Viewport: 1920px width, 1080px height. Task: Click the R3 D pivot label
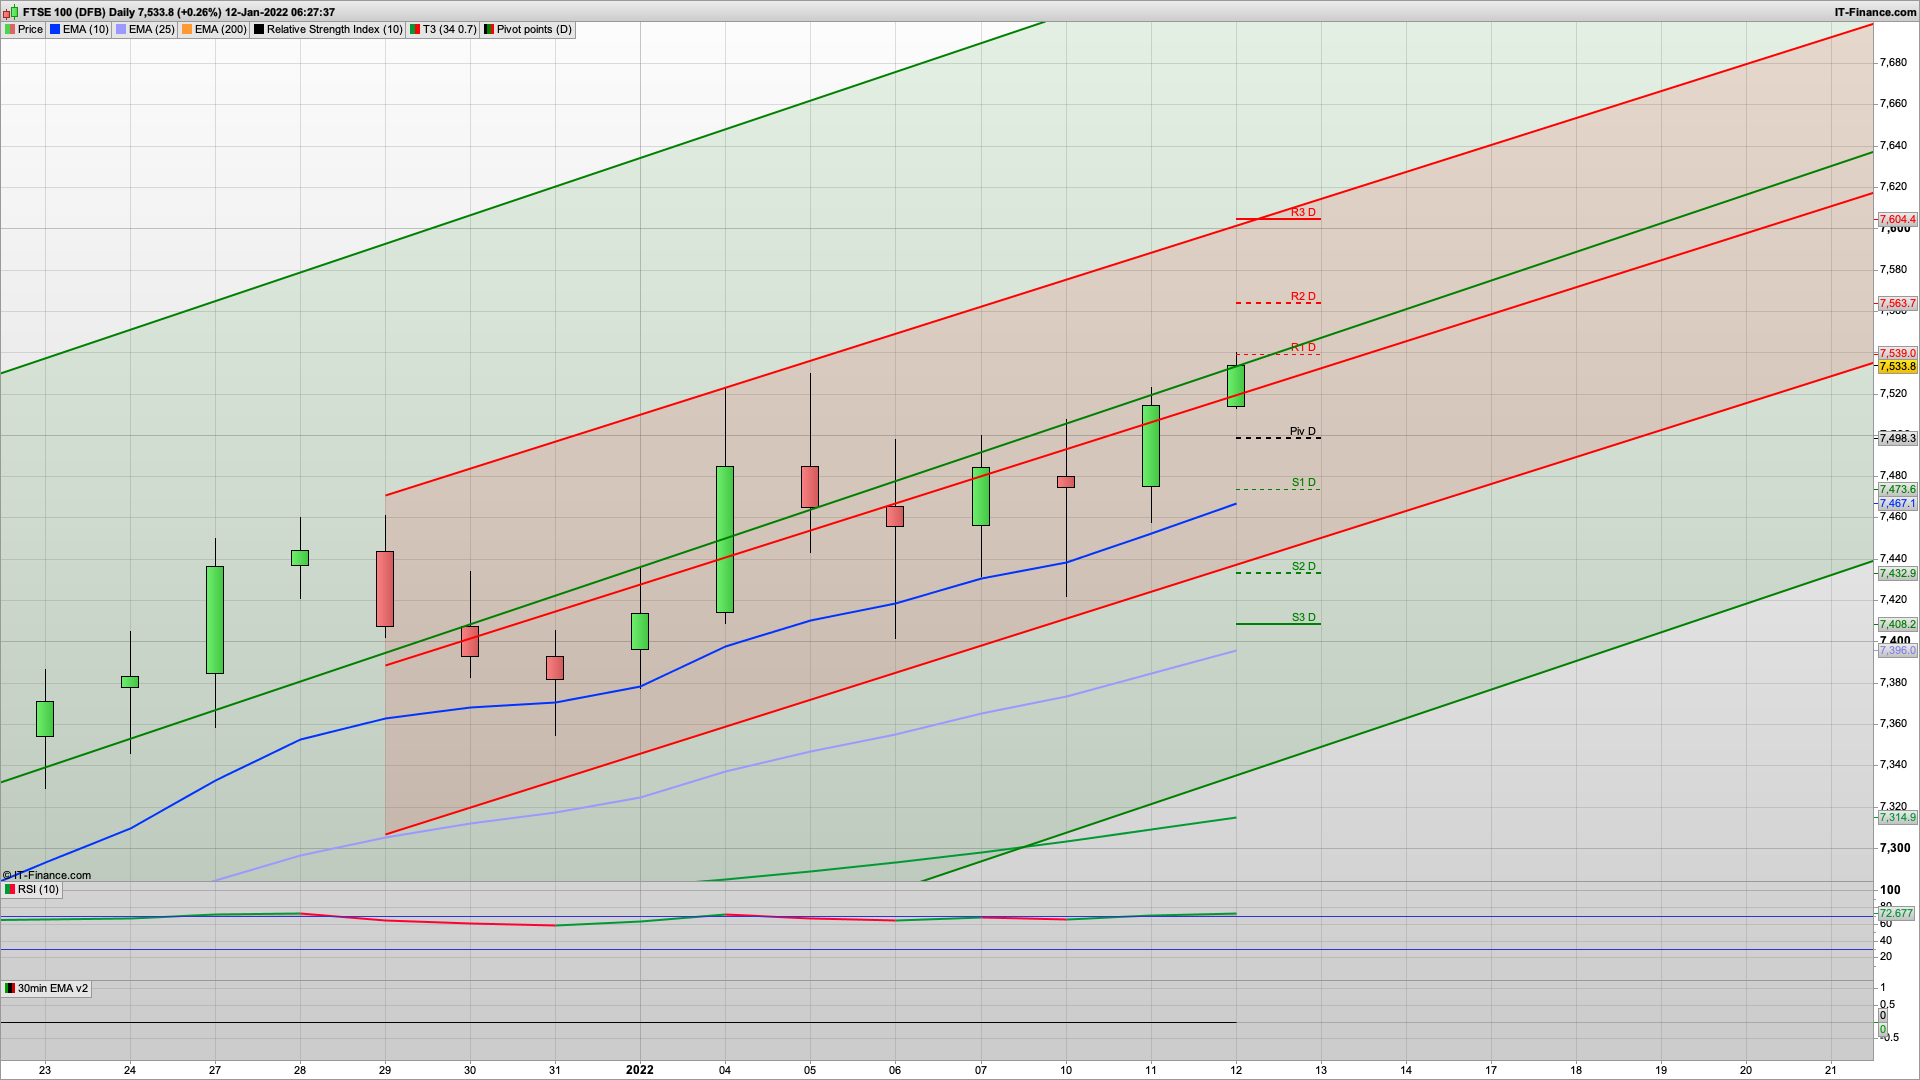pos(1303,212)
